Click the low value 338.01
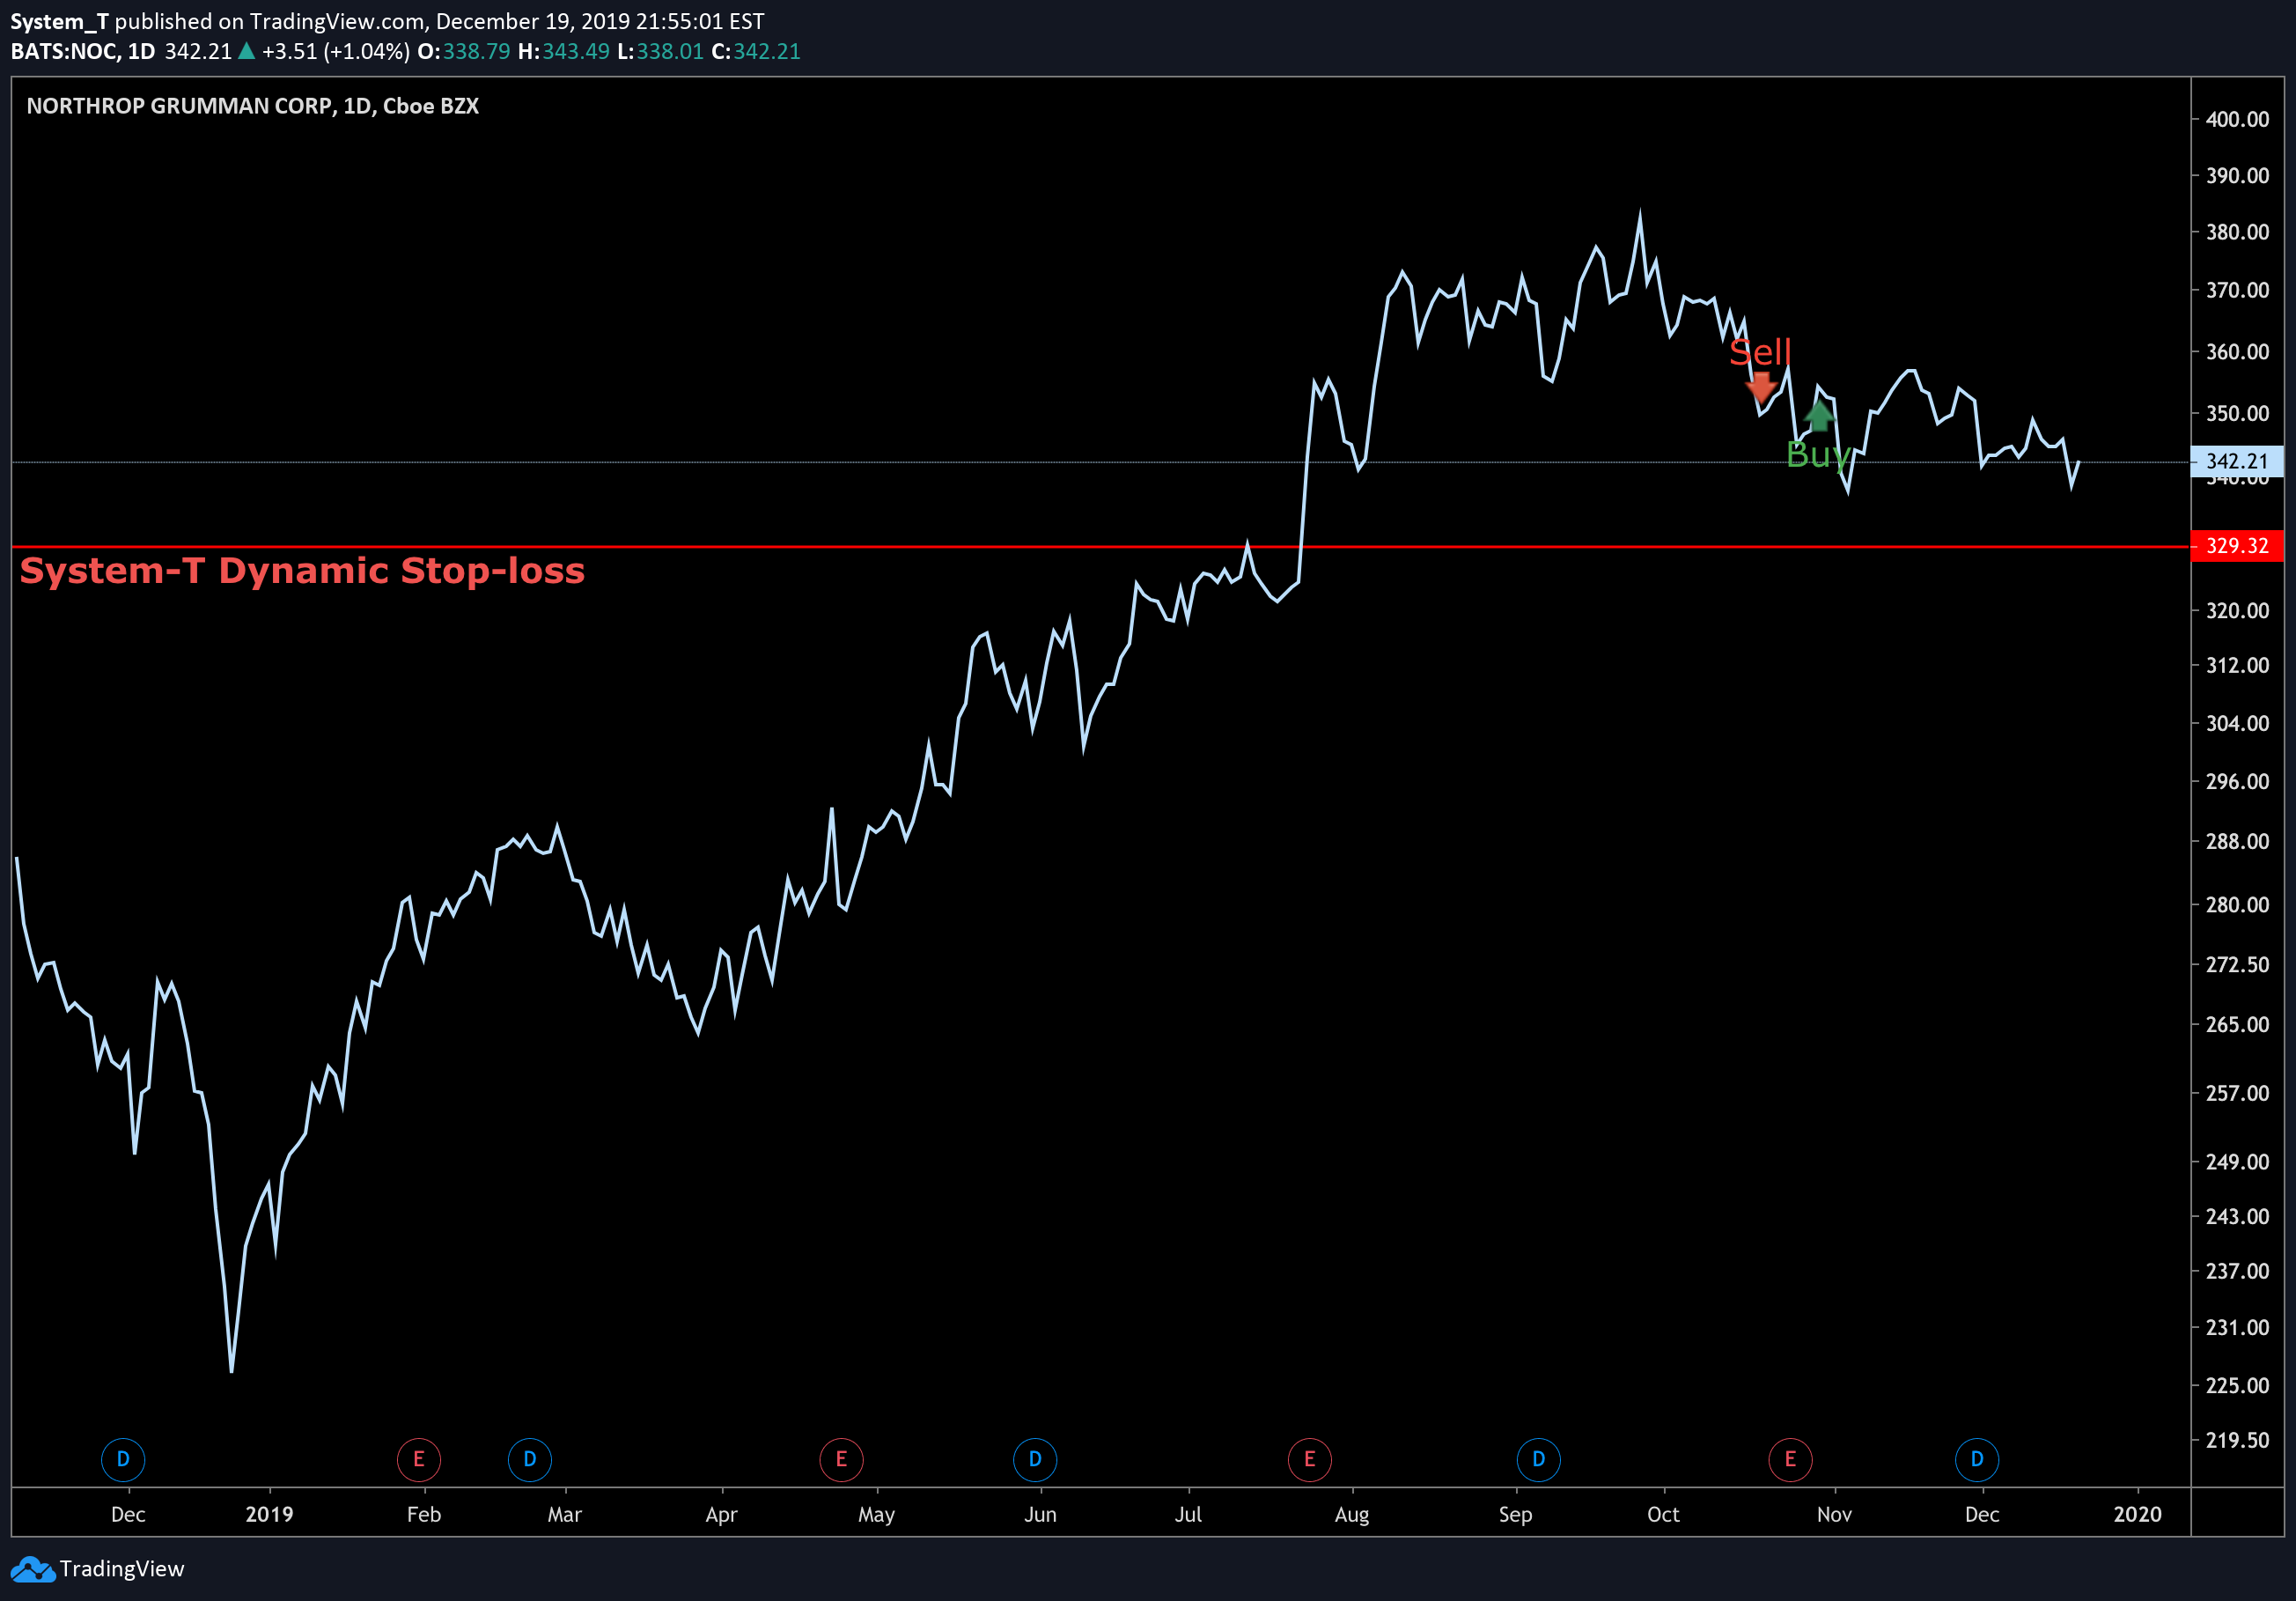The width and height of the screenshot is (2296, 1601). tap(670, 51)
